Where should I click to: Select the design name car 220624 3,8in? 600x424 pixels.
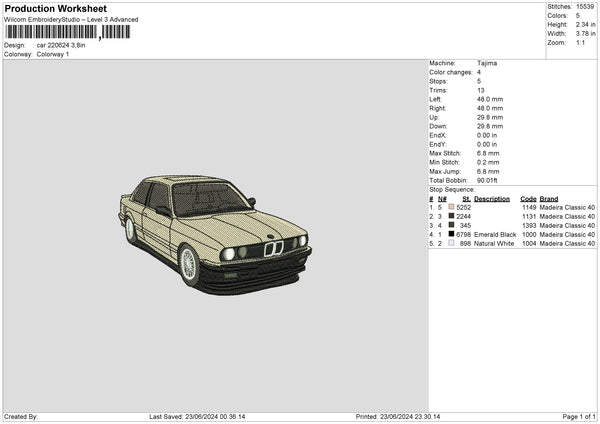tap(63, 45)
